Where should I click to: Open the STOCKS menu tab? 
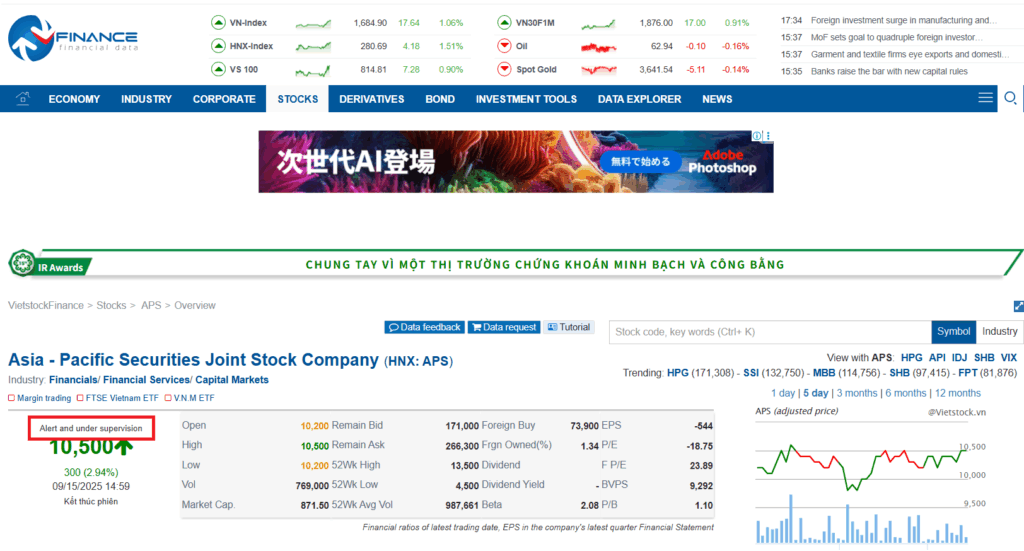click(x=297, y=99)
